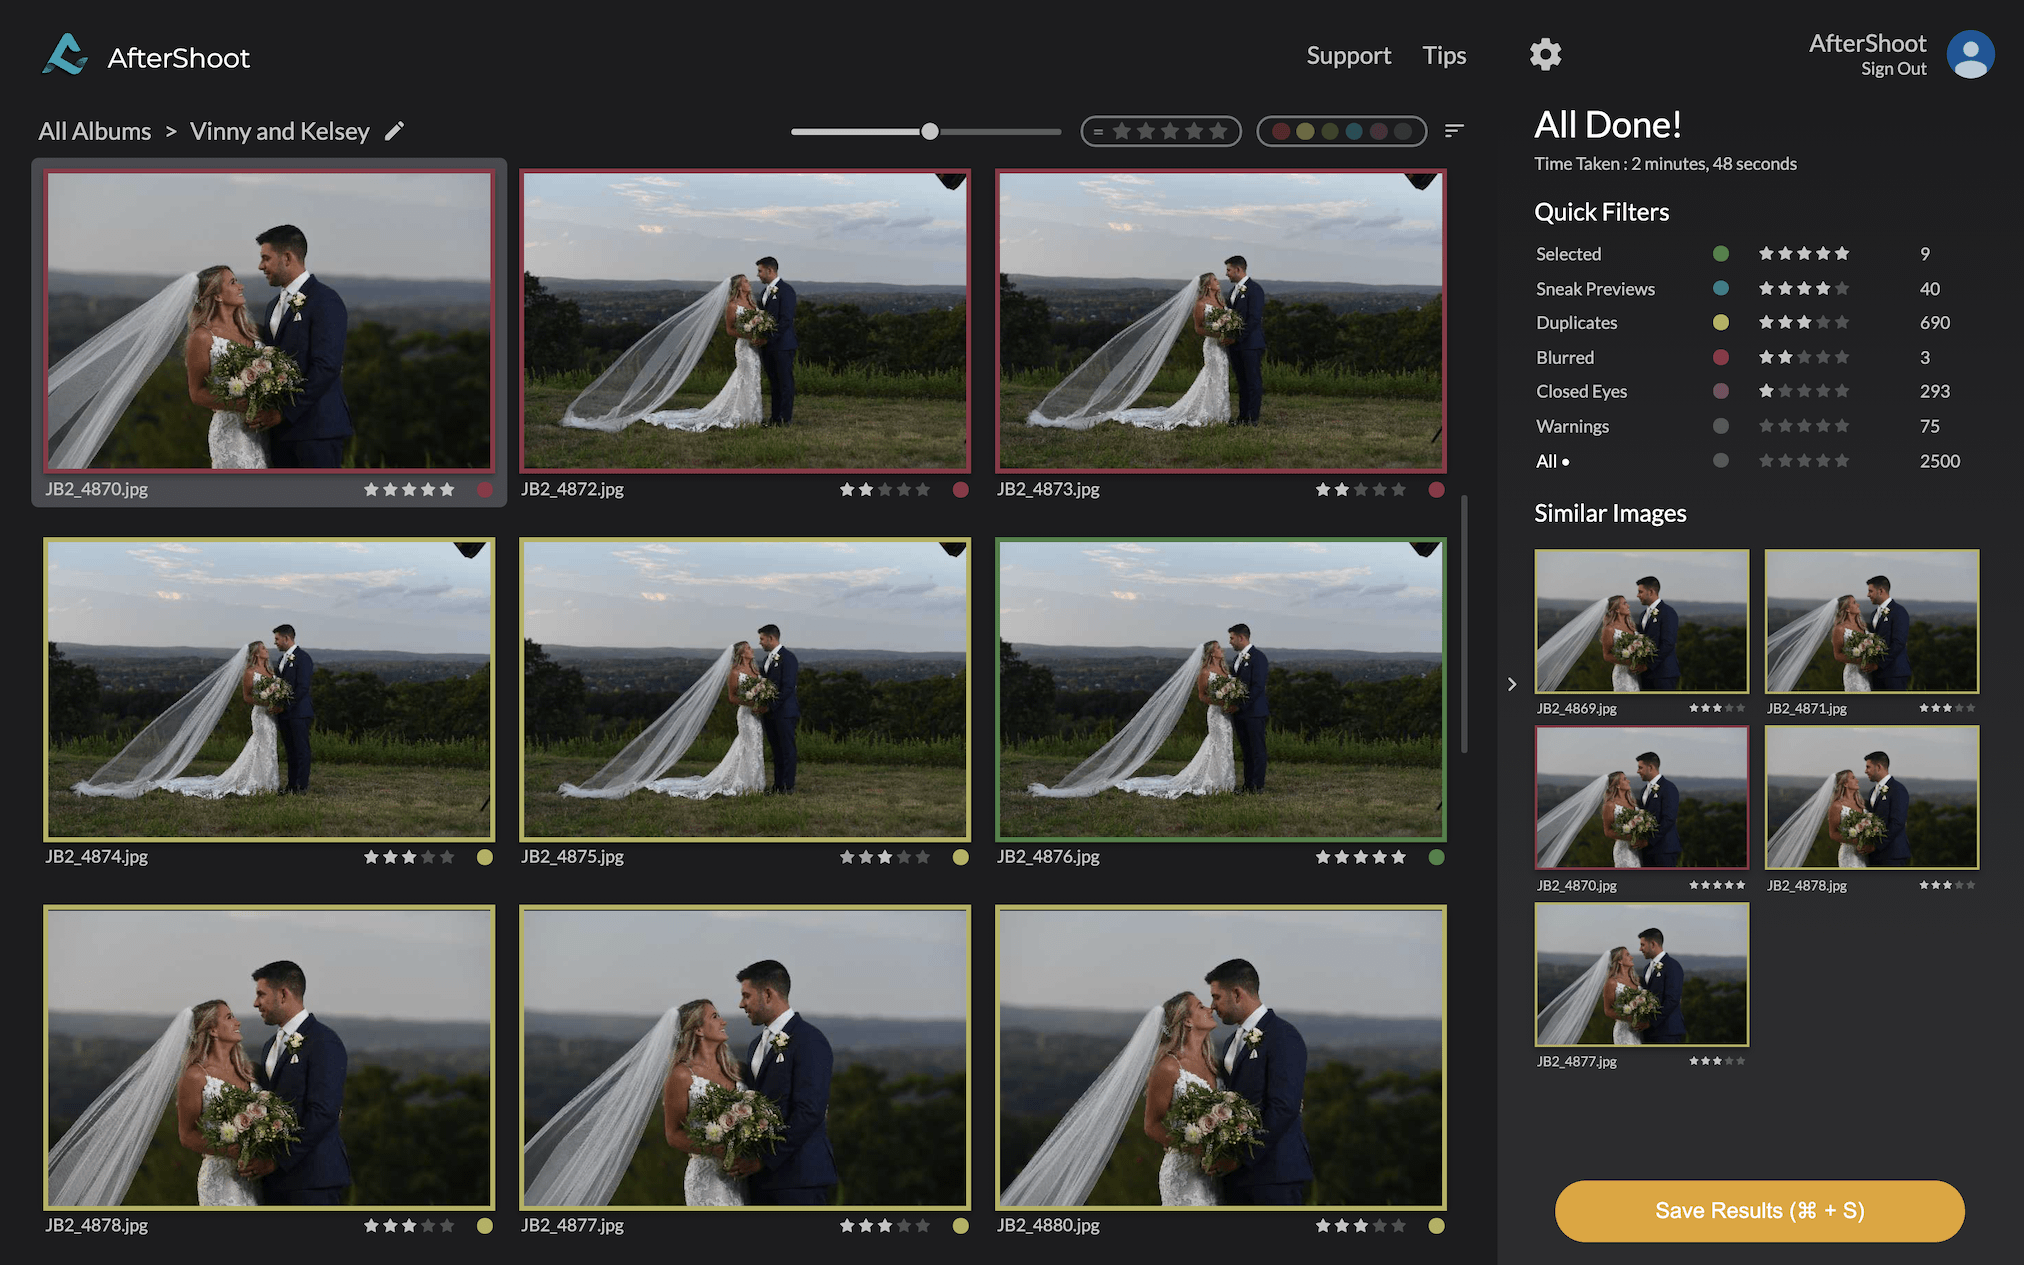Click the 690 count in Duplicates row
This screenshot has height=1265, width=2024.
[x=1934, y=323]
